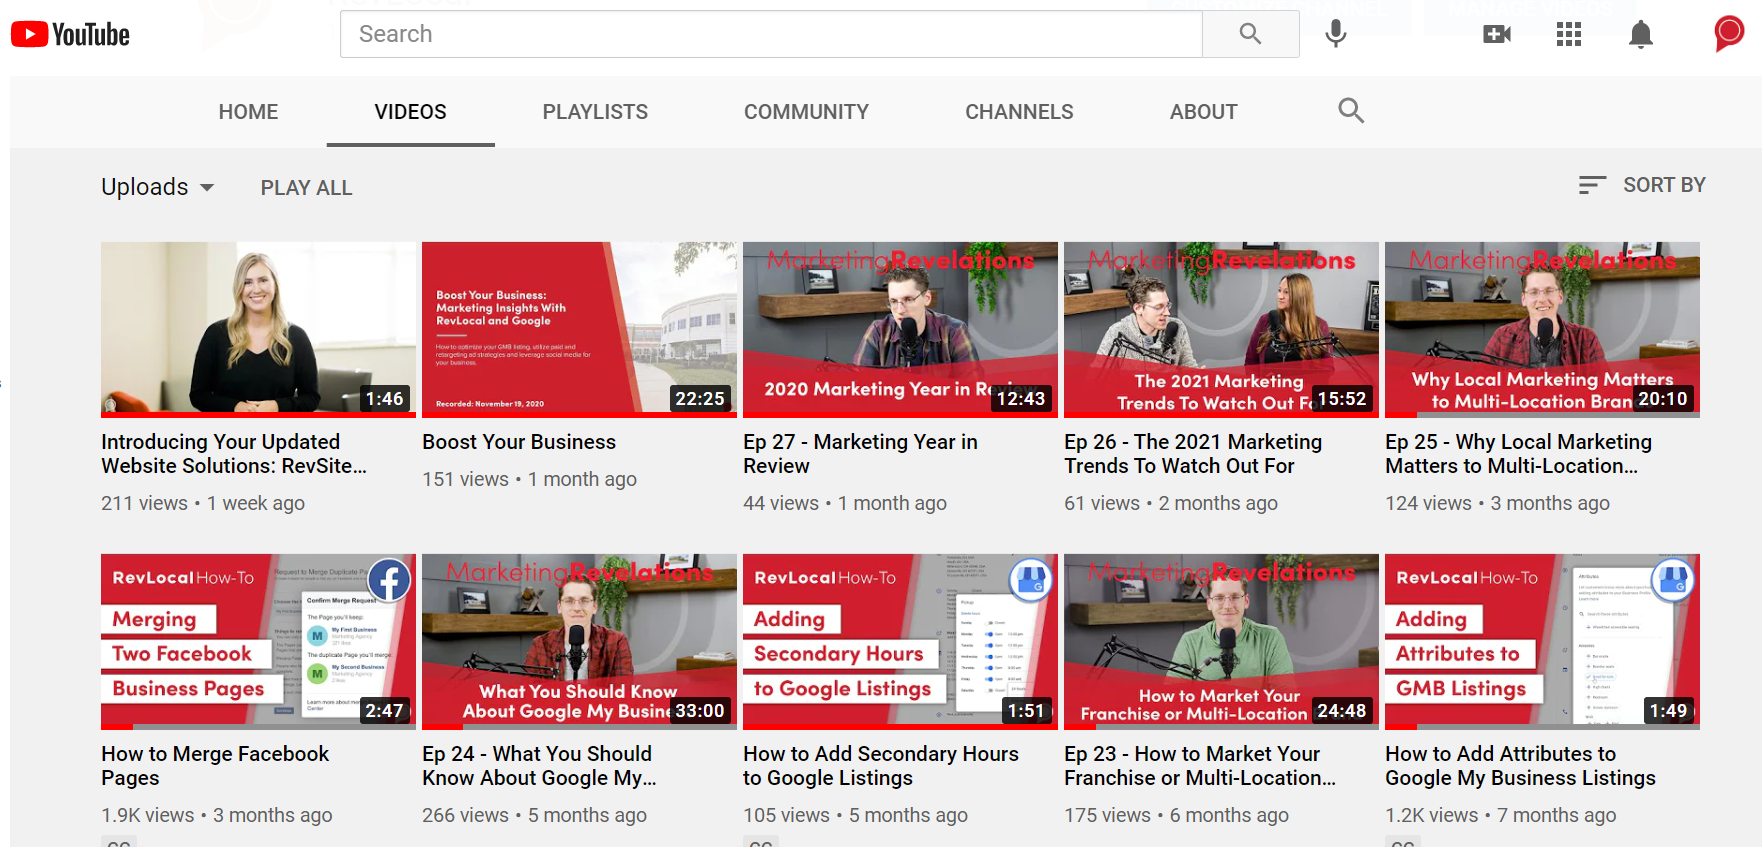Screen dimensions: 1762x847
Task: Click Ep 24 - What You Should Know title
Action: [x=539, y=766]
